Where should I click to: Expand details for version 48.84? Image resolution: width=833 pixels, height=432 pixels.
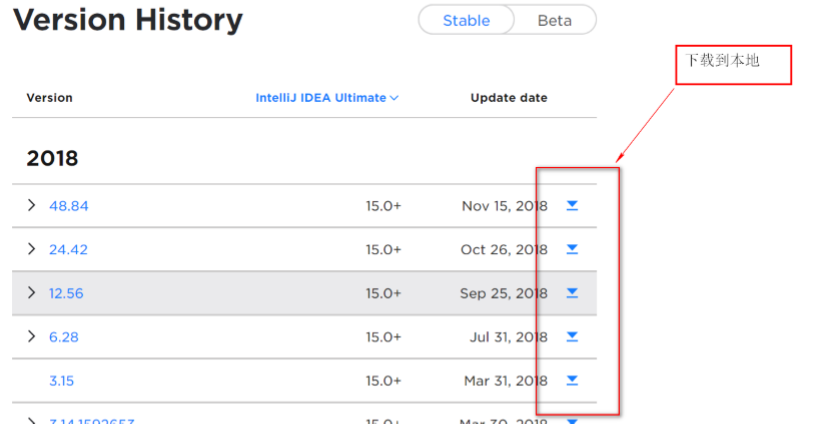coord(31,205)
